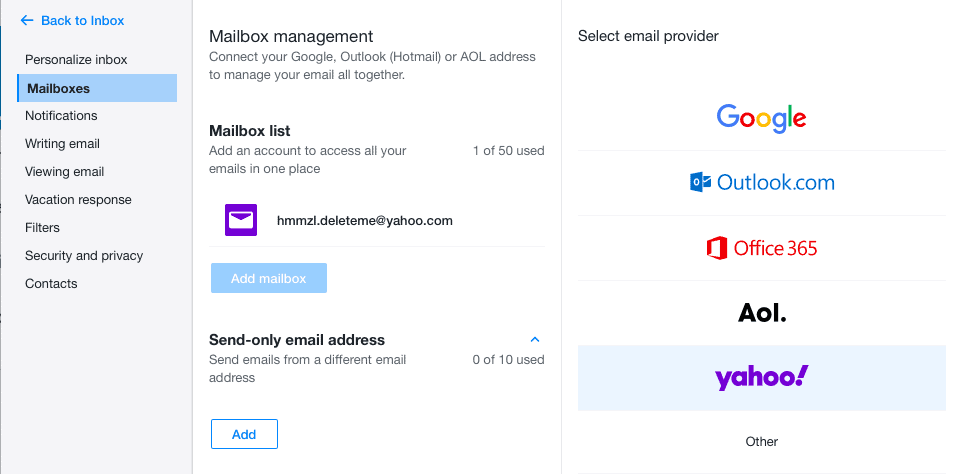Open Security and privacy settings
This screenshot has height=474, width=961.
(84, 256)
